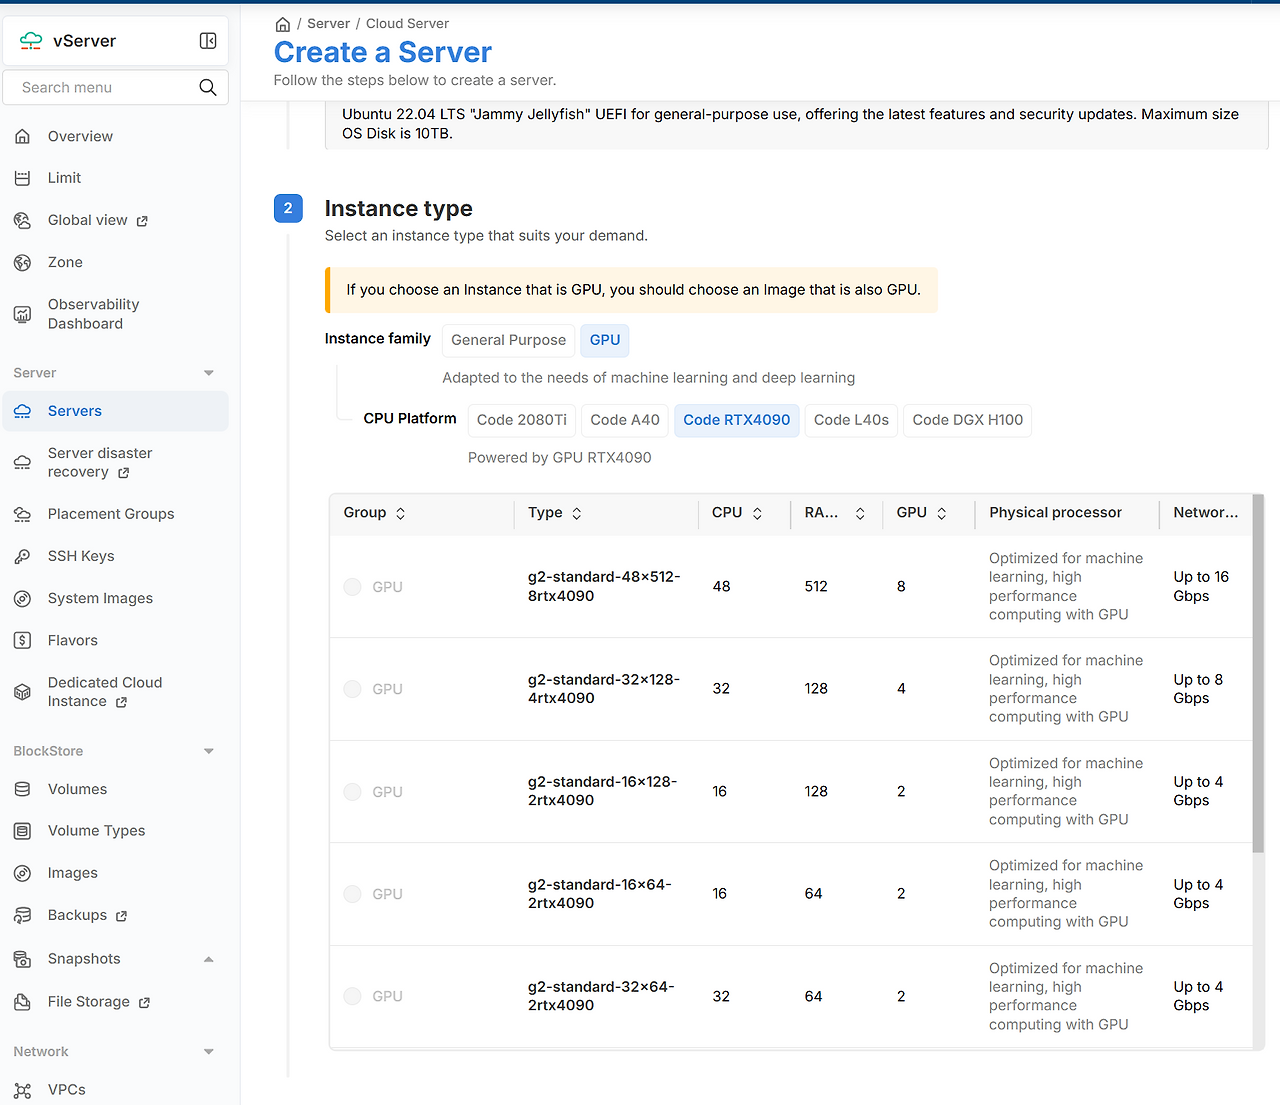Collapse the BlockStore section in the sidebar
The width and height of the screenshot is (1280, 1105).
tap(209, 751)
